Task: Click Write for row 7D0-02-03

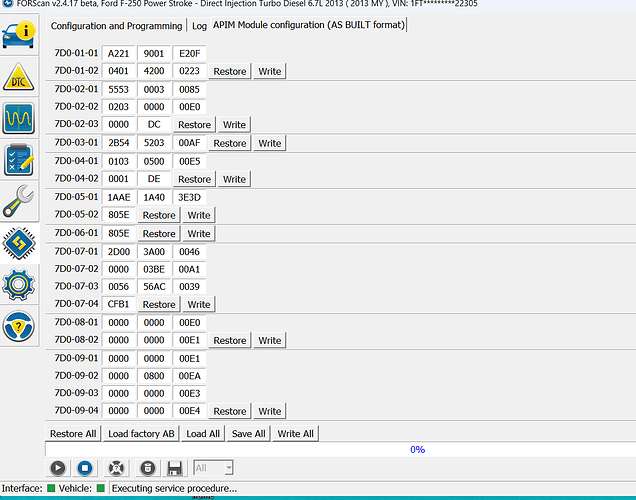Action: [234, 124]
